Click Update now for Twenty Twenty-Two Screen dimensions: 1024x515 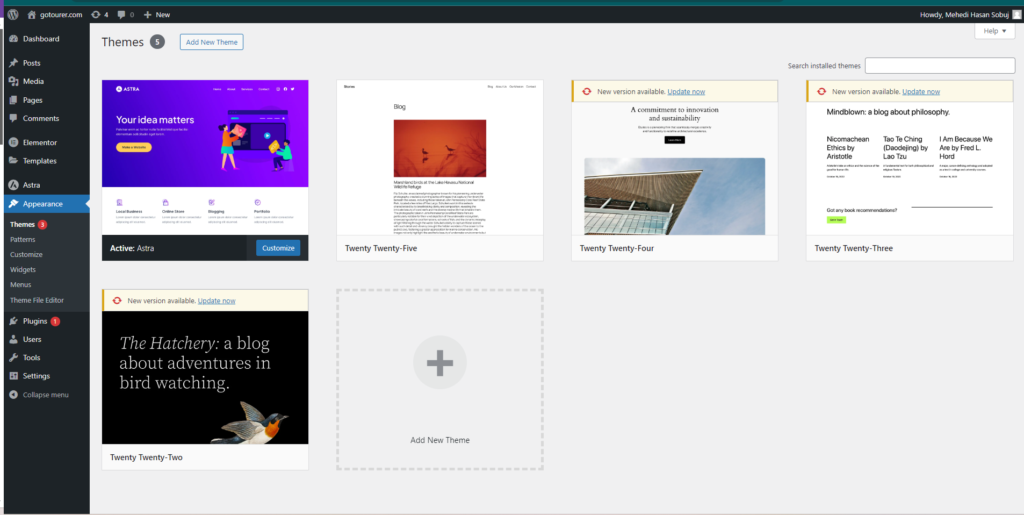coord(216,301)
